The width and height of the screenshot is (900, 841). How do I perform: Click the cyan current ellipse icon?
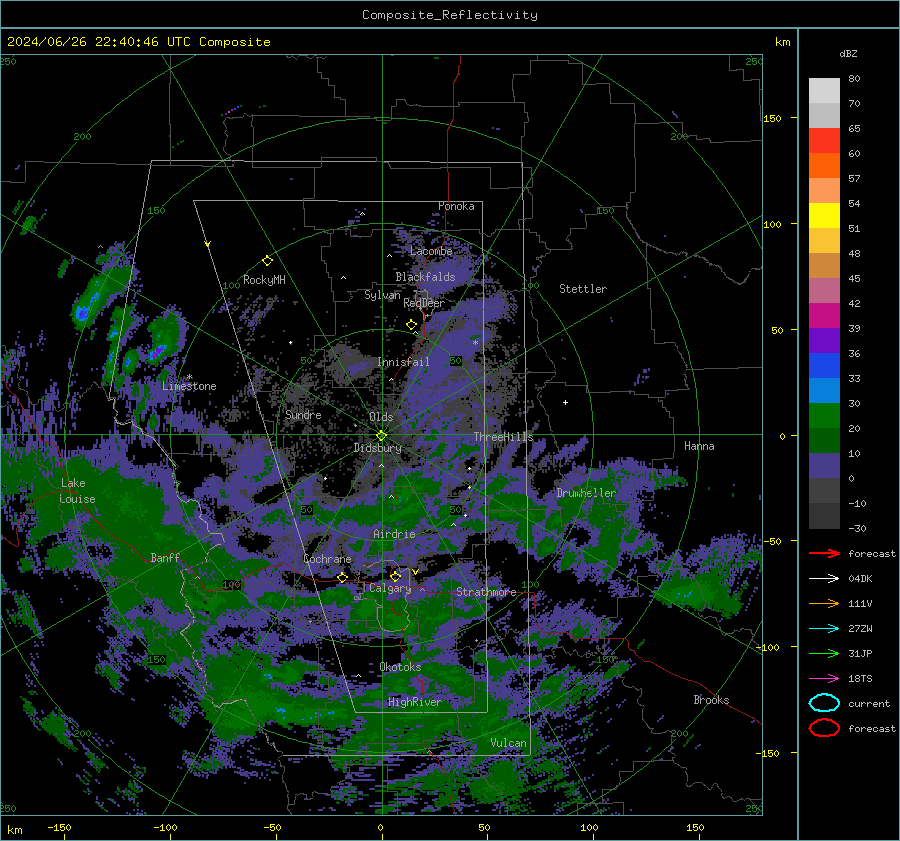coord(824,703)
